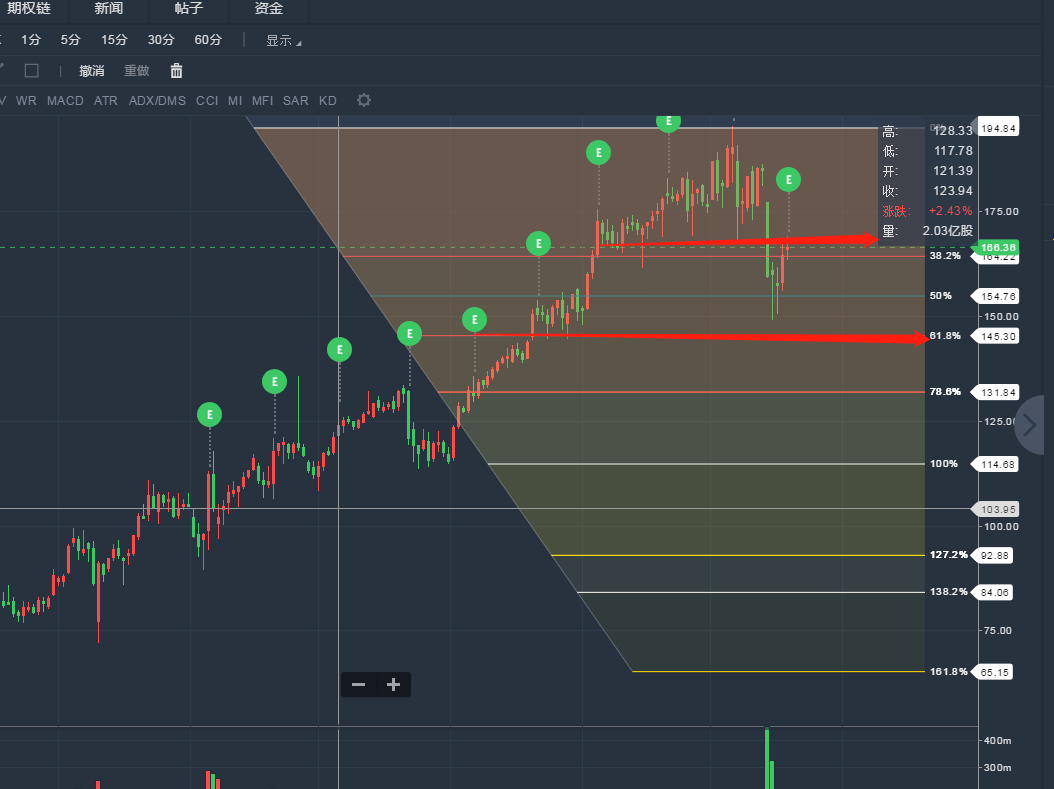Open indicator settings gear
Screen dimensions: 1054x789
364,100
